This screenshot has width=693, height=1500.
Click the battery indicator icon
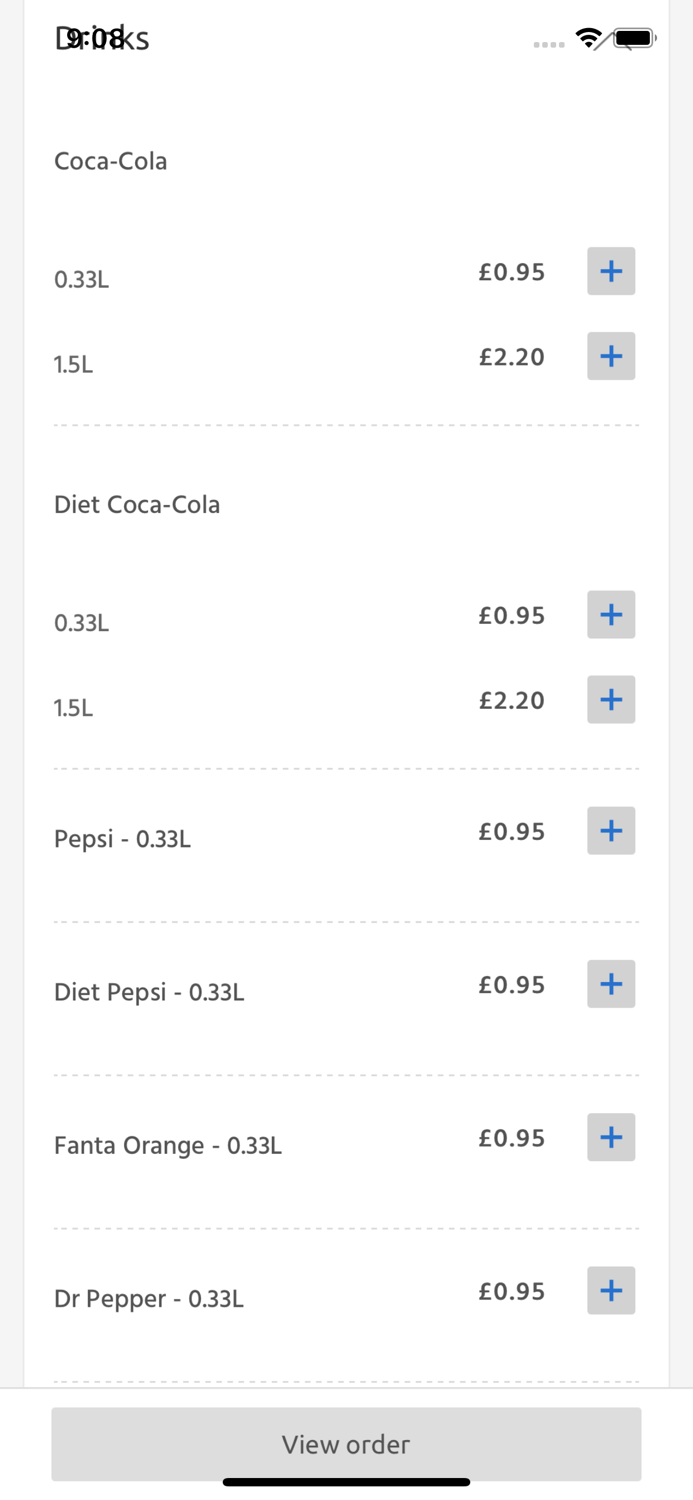pyautogui.click(x=634, y=38)
